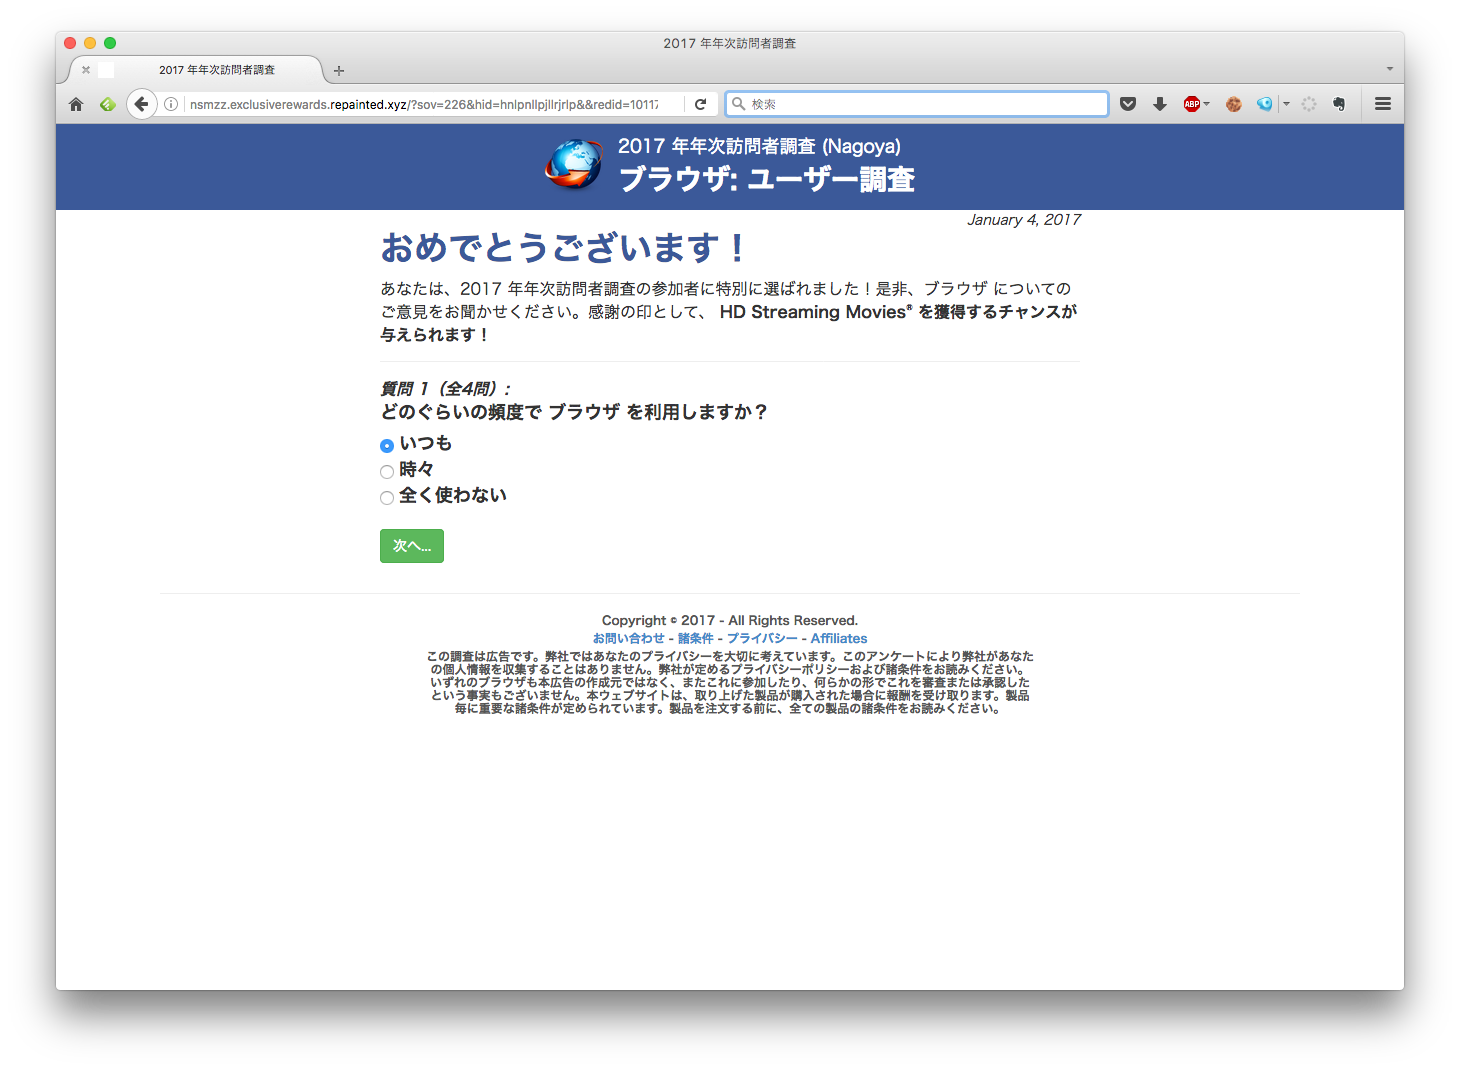Select the いつも radio option
The image size is (1460, 1070).
point(387,446)
